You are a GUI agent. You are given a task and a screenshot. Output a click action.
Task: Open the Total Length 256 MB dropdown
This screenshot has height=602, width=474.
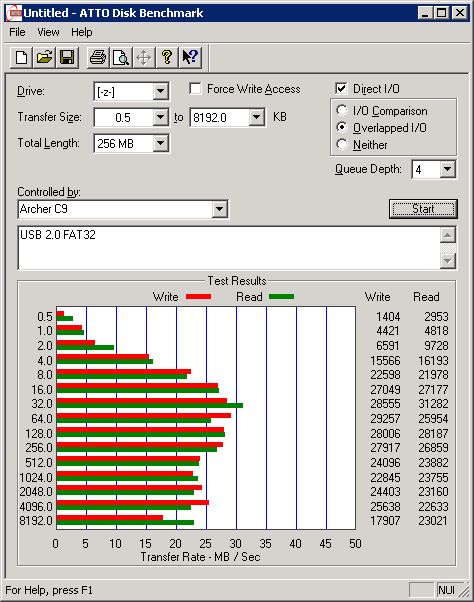160,144
